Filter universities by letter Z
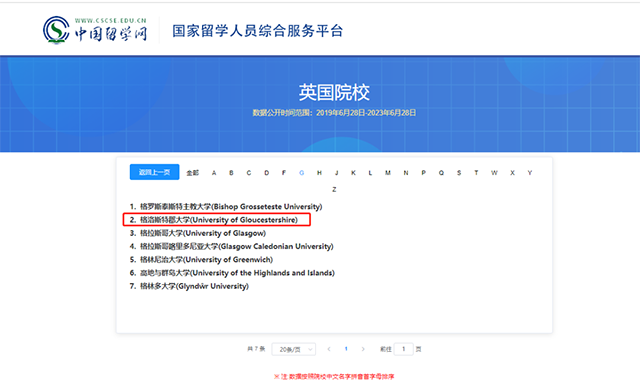 334,189
